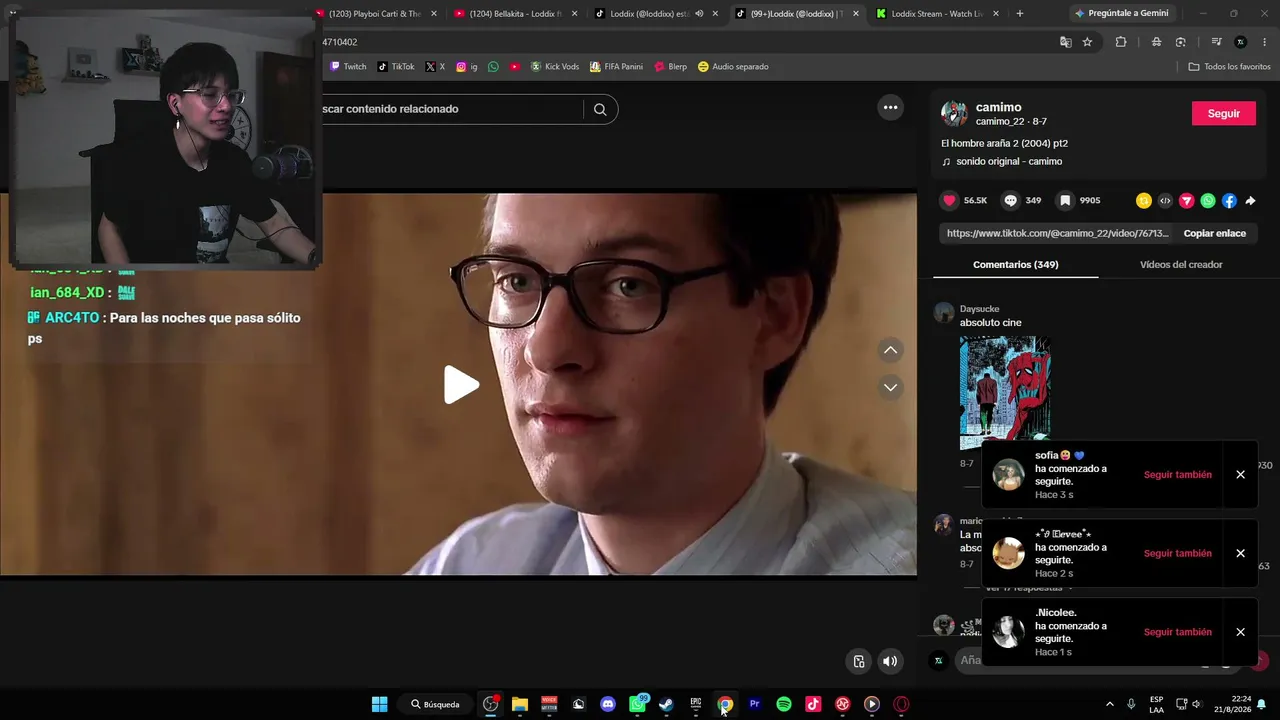Click Seguir también on the Hace 2 s notification
The width and height of the screenshot is (1280, 720).
click(x=1177, y=553)
